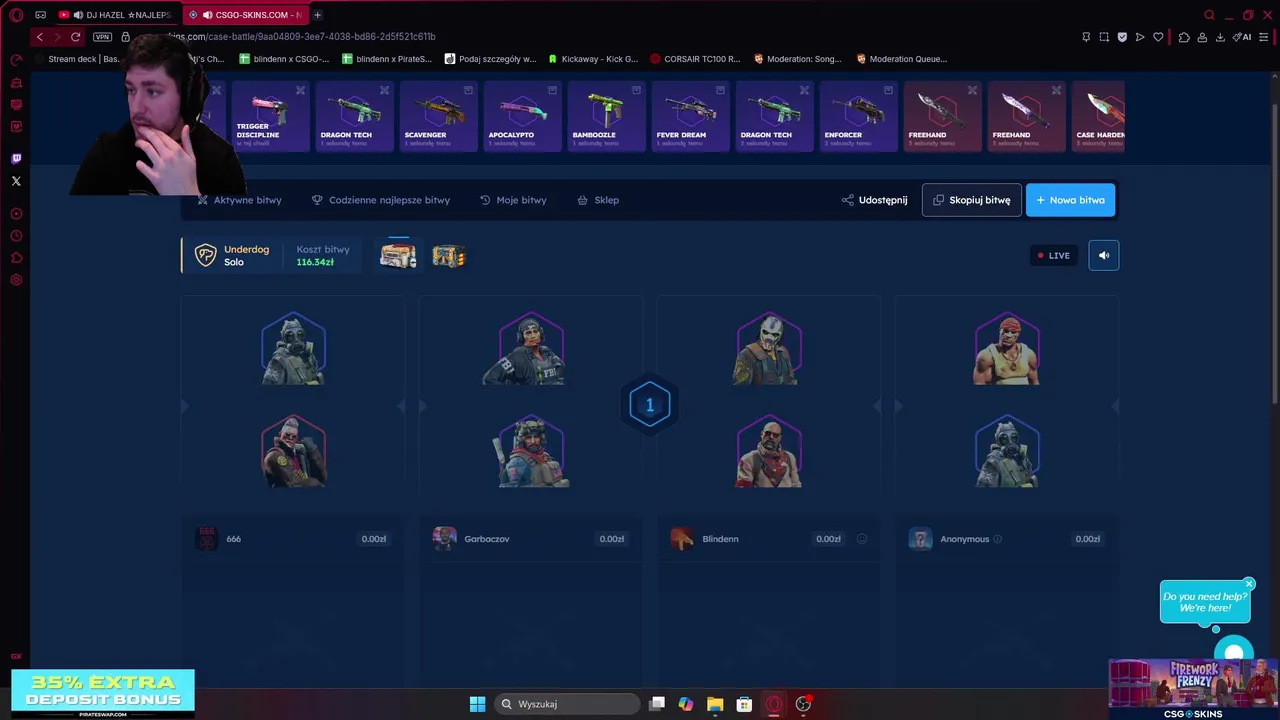The image size is (1280, 720).
Task: Open Nowa bitwa to create battle
Action: (1070, 200)
